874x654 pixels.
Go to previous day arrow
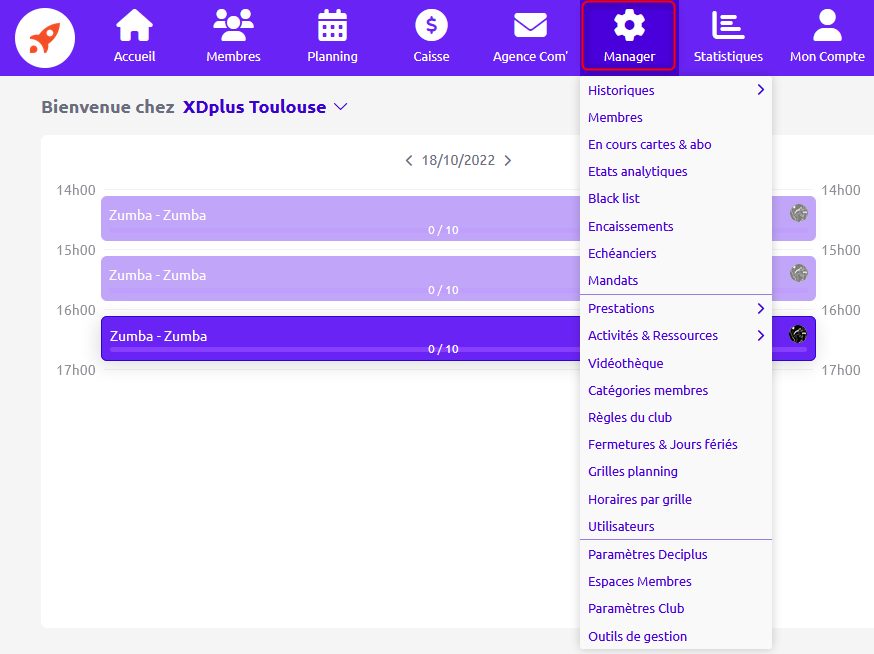(409, 161)
